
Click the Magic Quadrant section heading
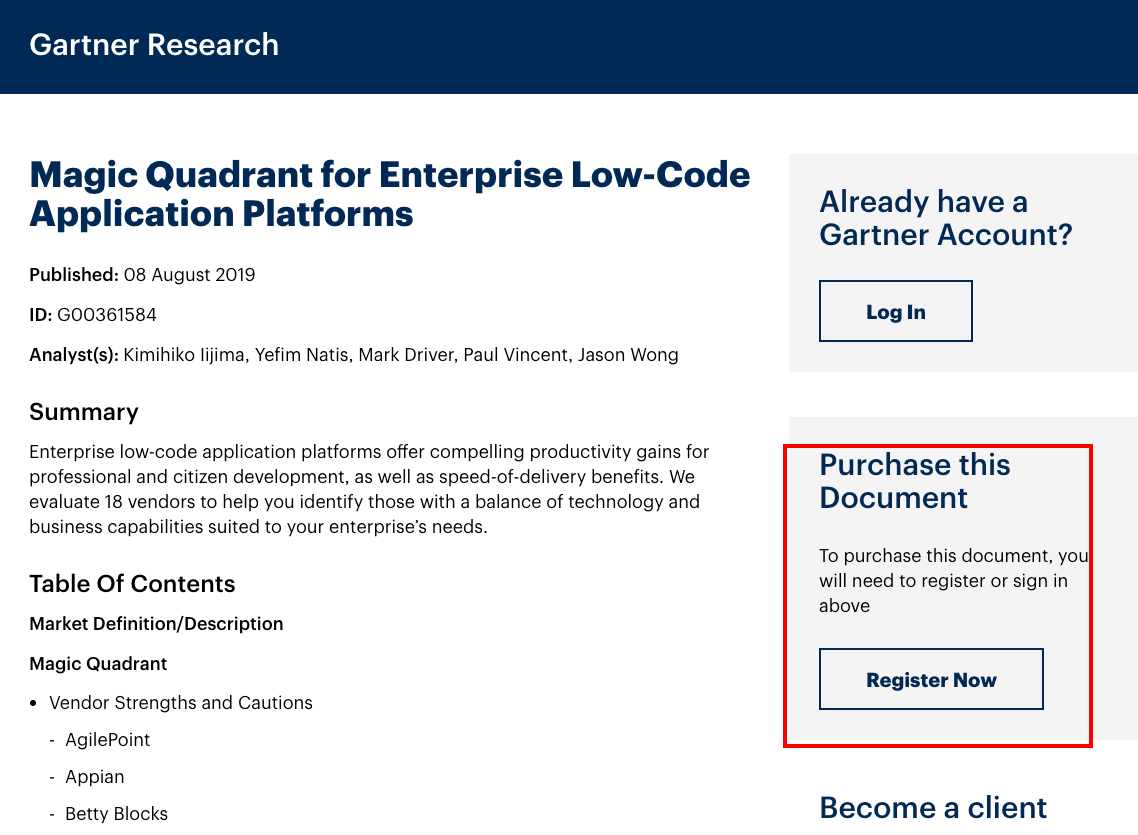(98, 663)
